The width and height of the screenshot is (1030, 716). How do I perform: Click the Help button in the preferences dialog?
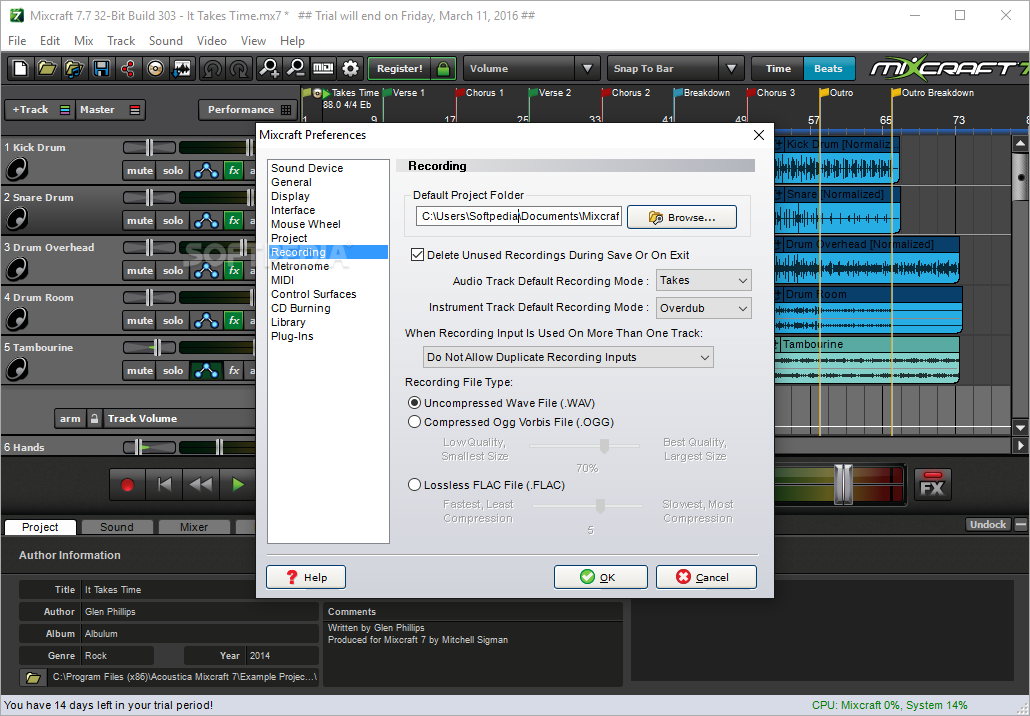coord(306,577)
